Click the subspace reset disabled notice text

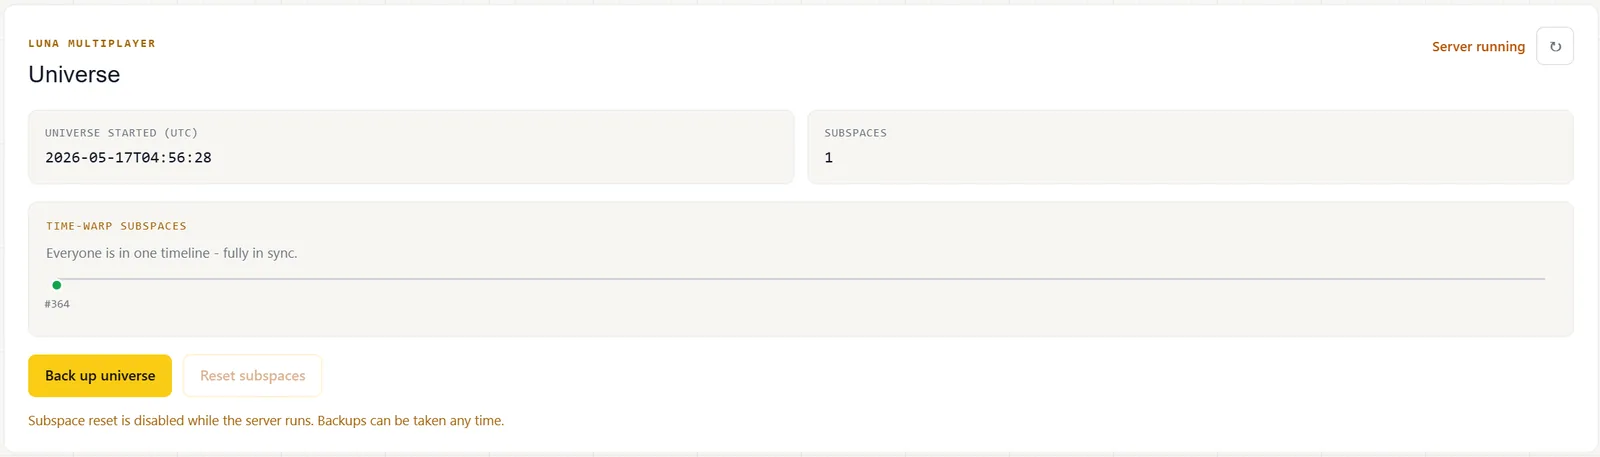coord(266,421)
